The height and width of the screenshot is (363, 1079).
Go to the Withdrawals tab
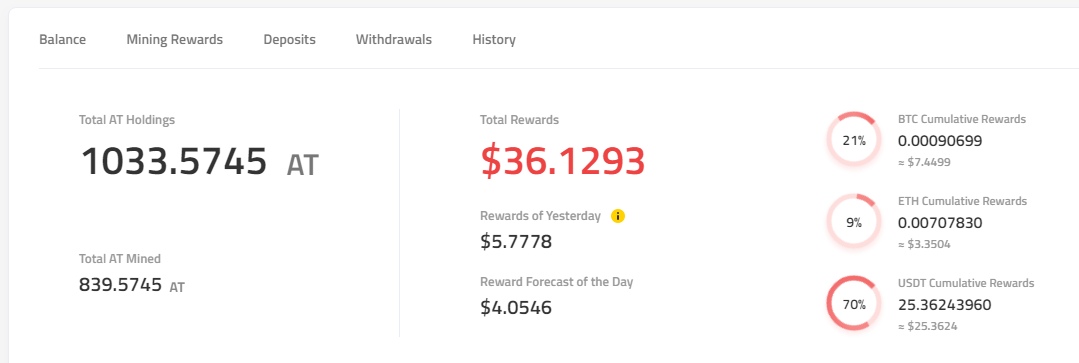click(394, 39)
